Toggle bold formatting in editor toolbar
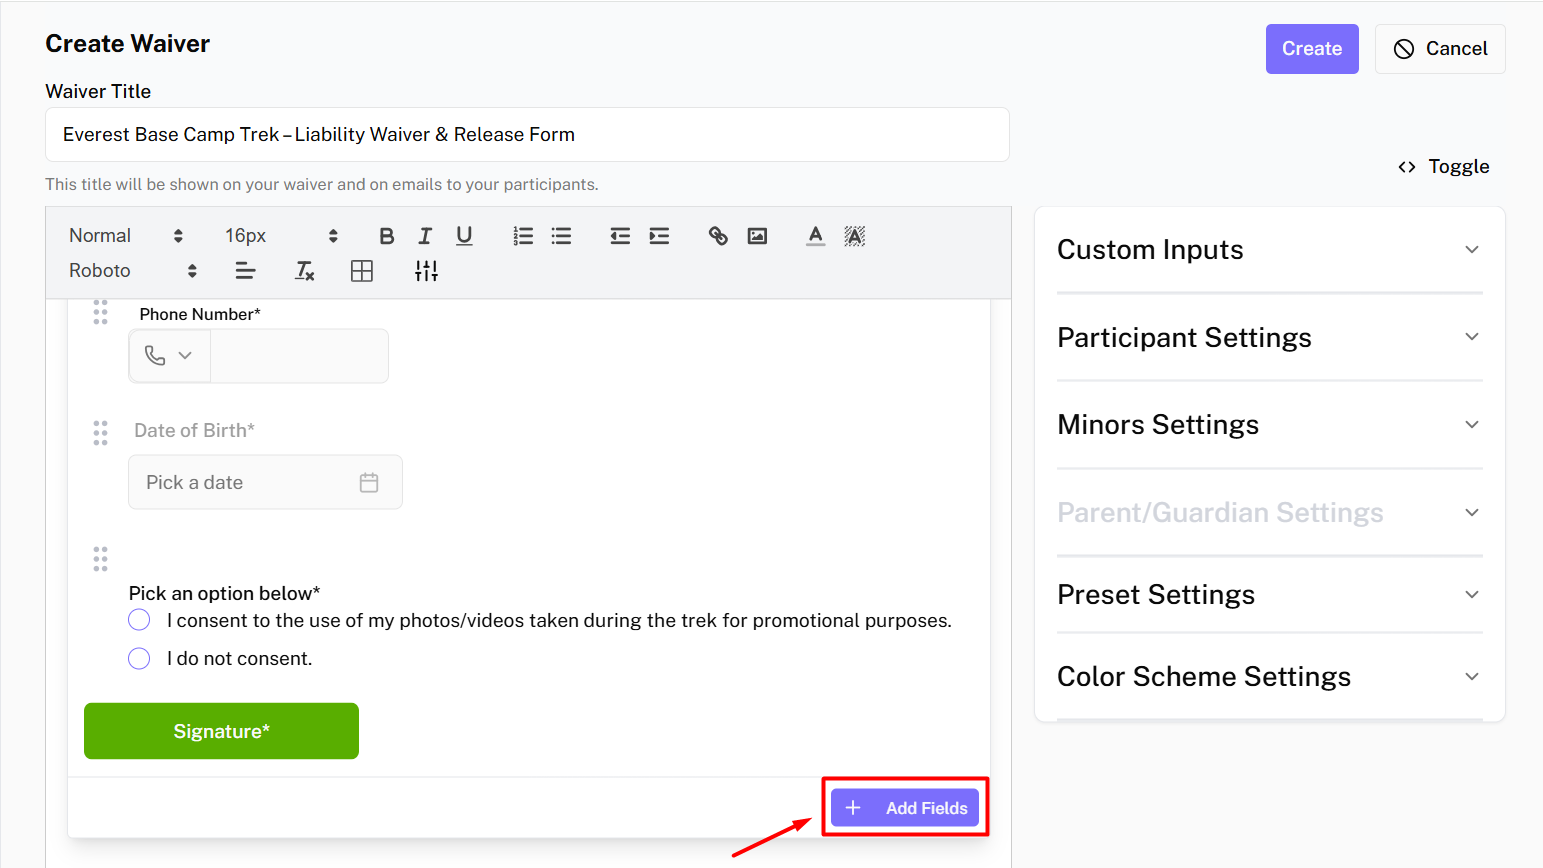The width and height of the screenshot is (1543, 868). coord(387,236)
